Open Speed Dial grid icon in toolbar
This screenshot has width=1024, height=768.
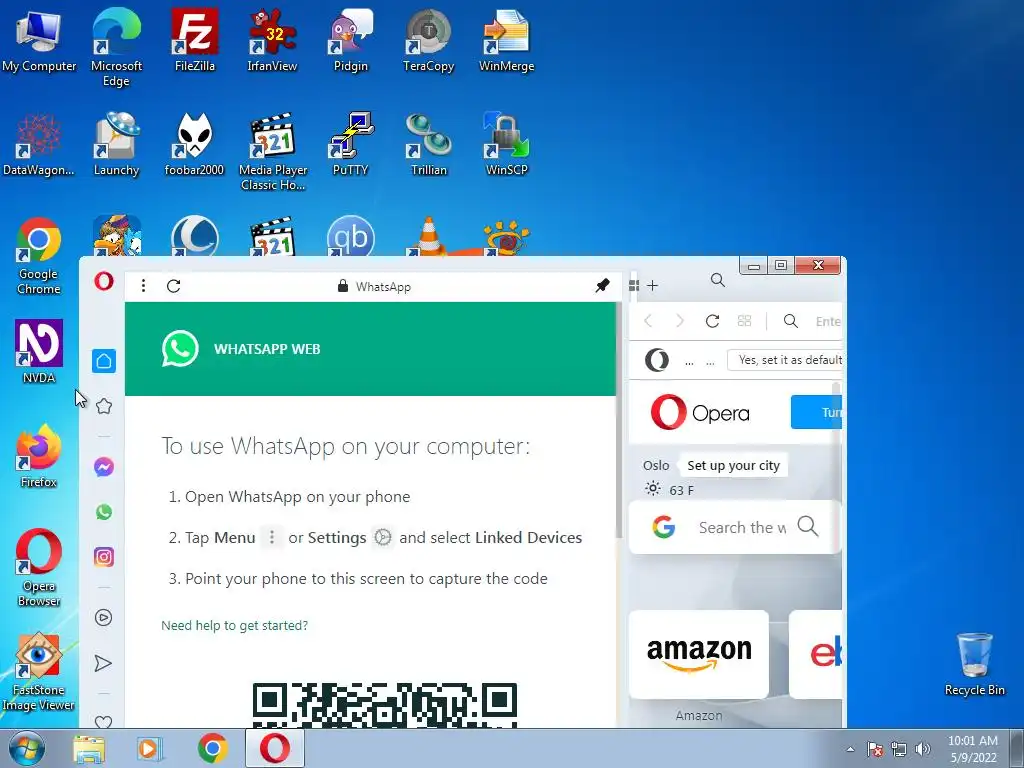[744, 321]
